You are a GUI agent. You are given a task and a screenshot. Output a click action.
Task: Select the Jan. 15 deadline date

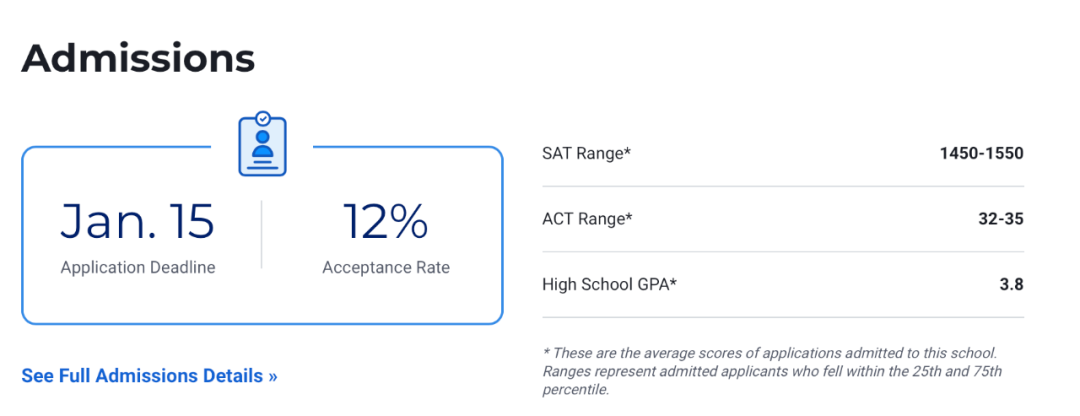[x=137, y=222]
